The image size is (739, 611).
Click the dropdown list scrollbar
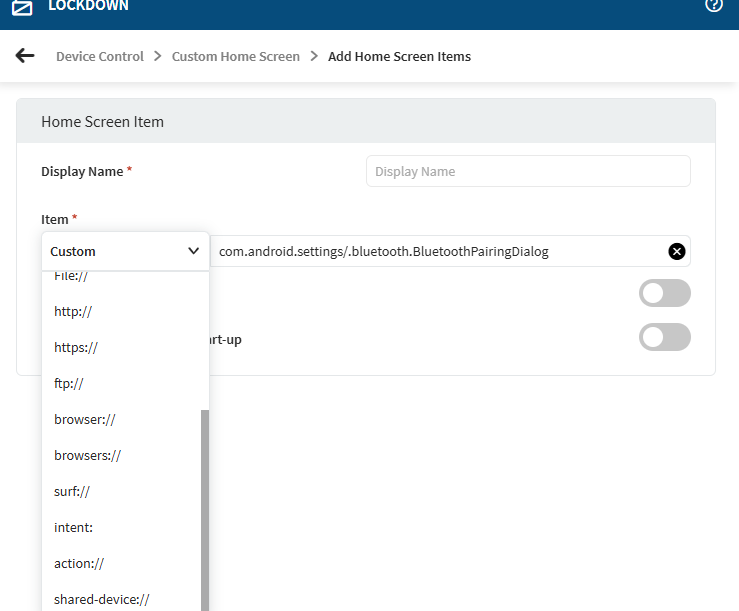[205, 500]
